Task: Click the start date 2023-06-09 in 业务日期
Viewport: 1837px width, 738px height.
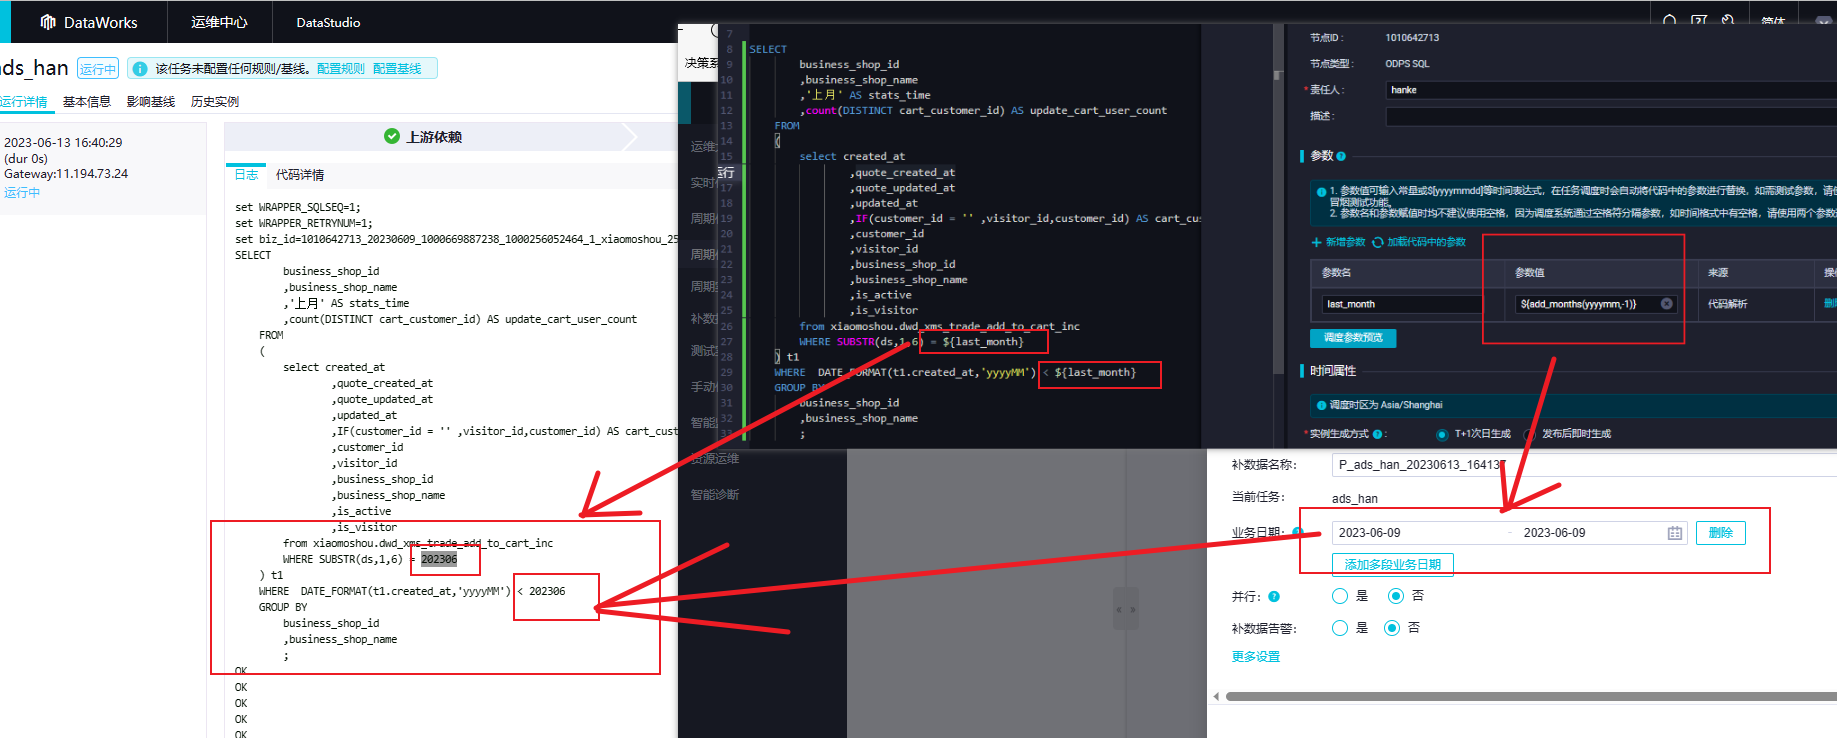Action: (x=1370, y=533)
